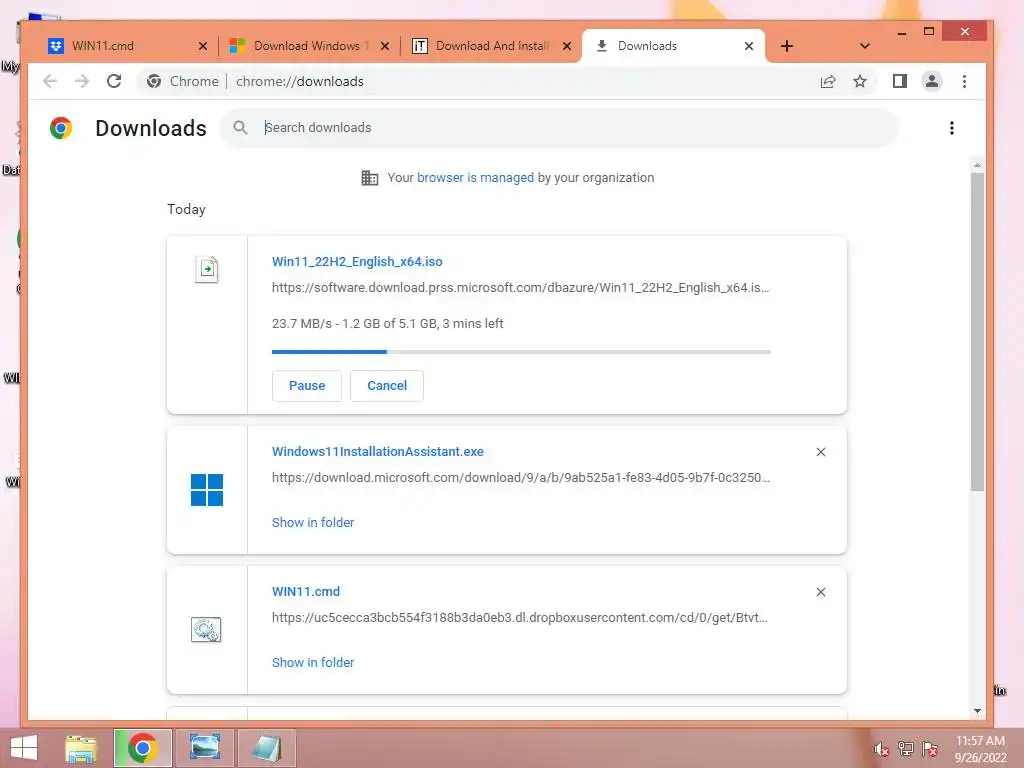Image resolution: width=1024 pixels, height=768 pixels.
Task: Click the Chrome site info icon in address bar
Action: (x=154, y=82)
